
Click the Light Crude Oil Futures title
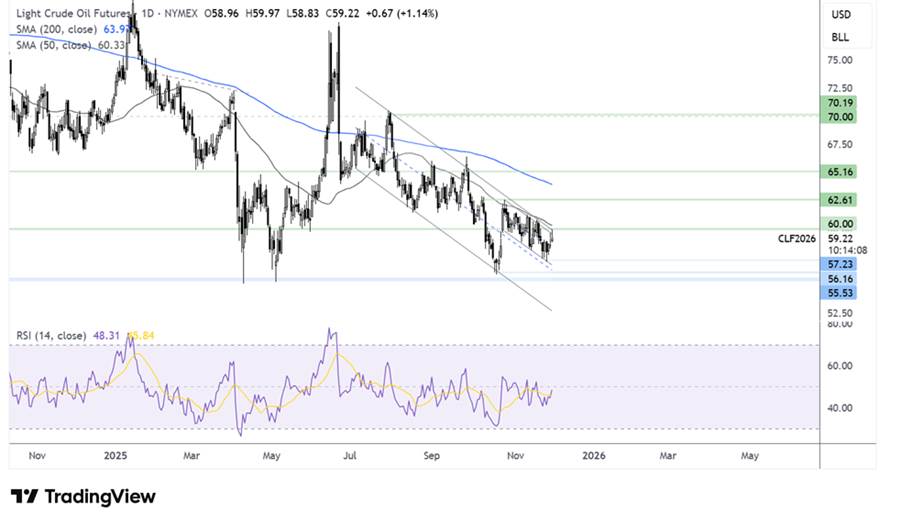(x=73, y=13)
